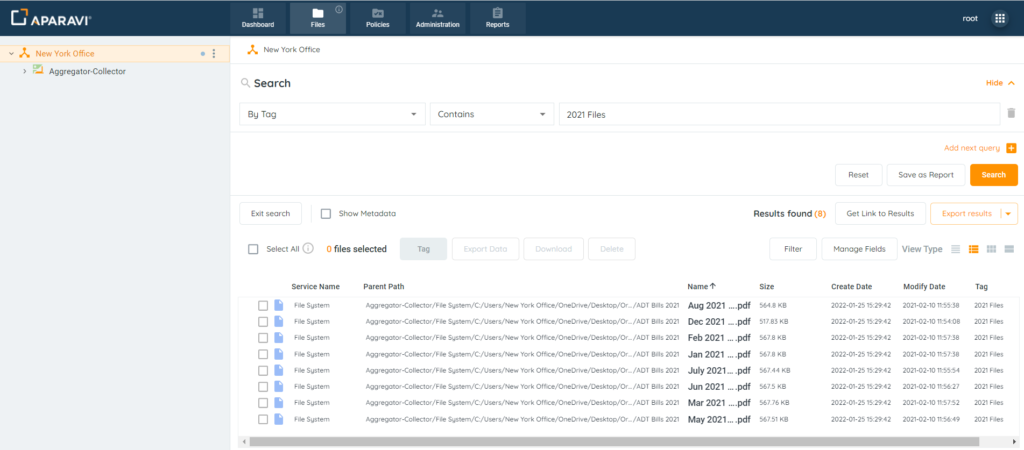This screenshot has height=450, width=1024.
Task: Switch to the compact list view type
Action: pos(955,248)
